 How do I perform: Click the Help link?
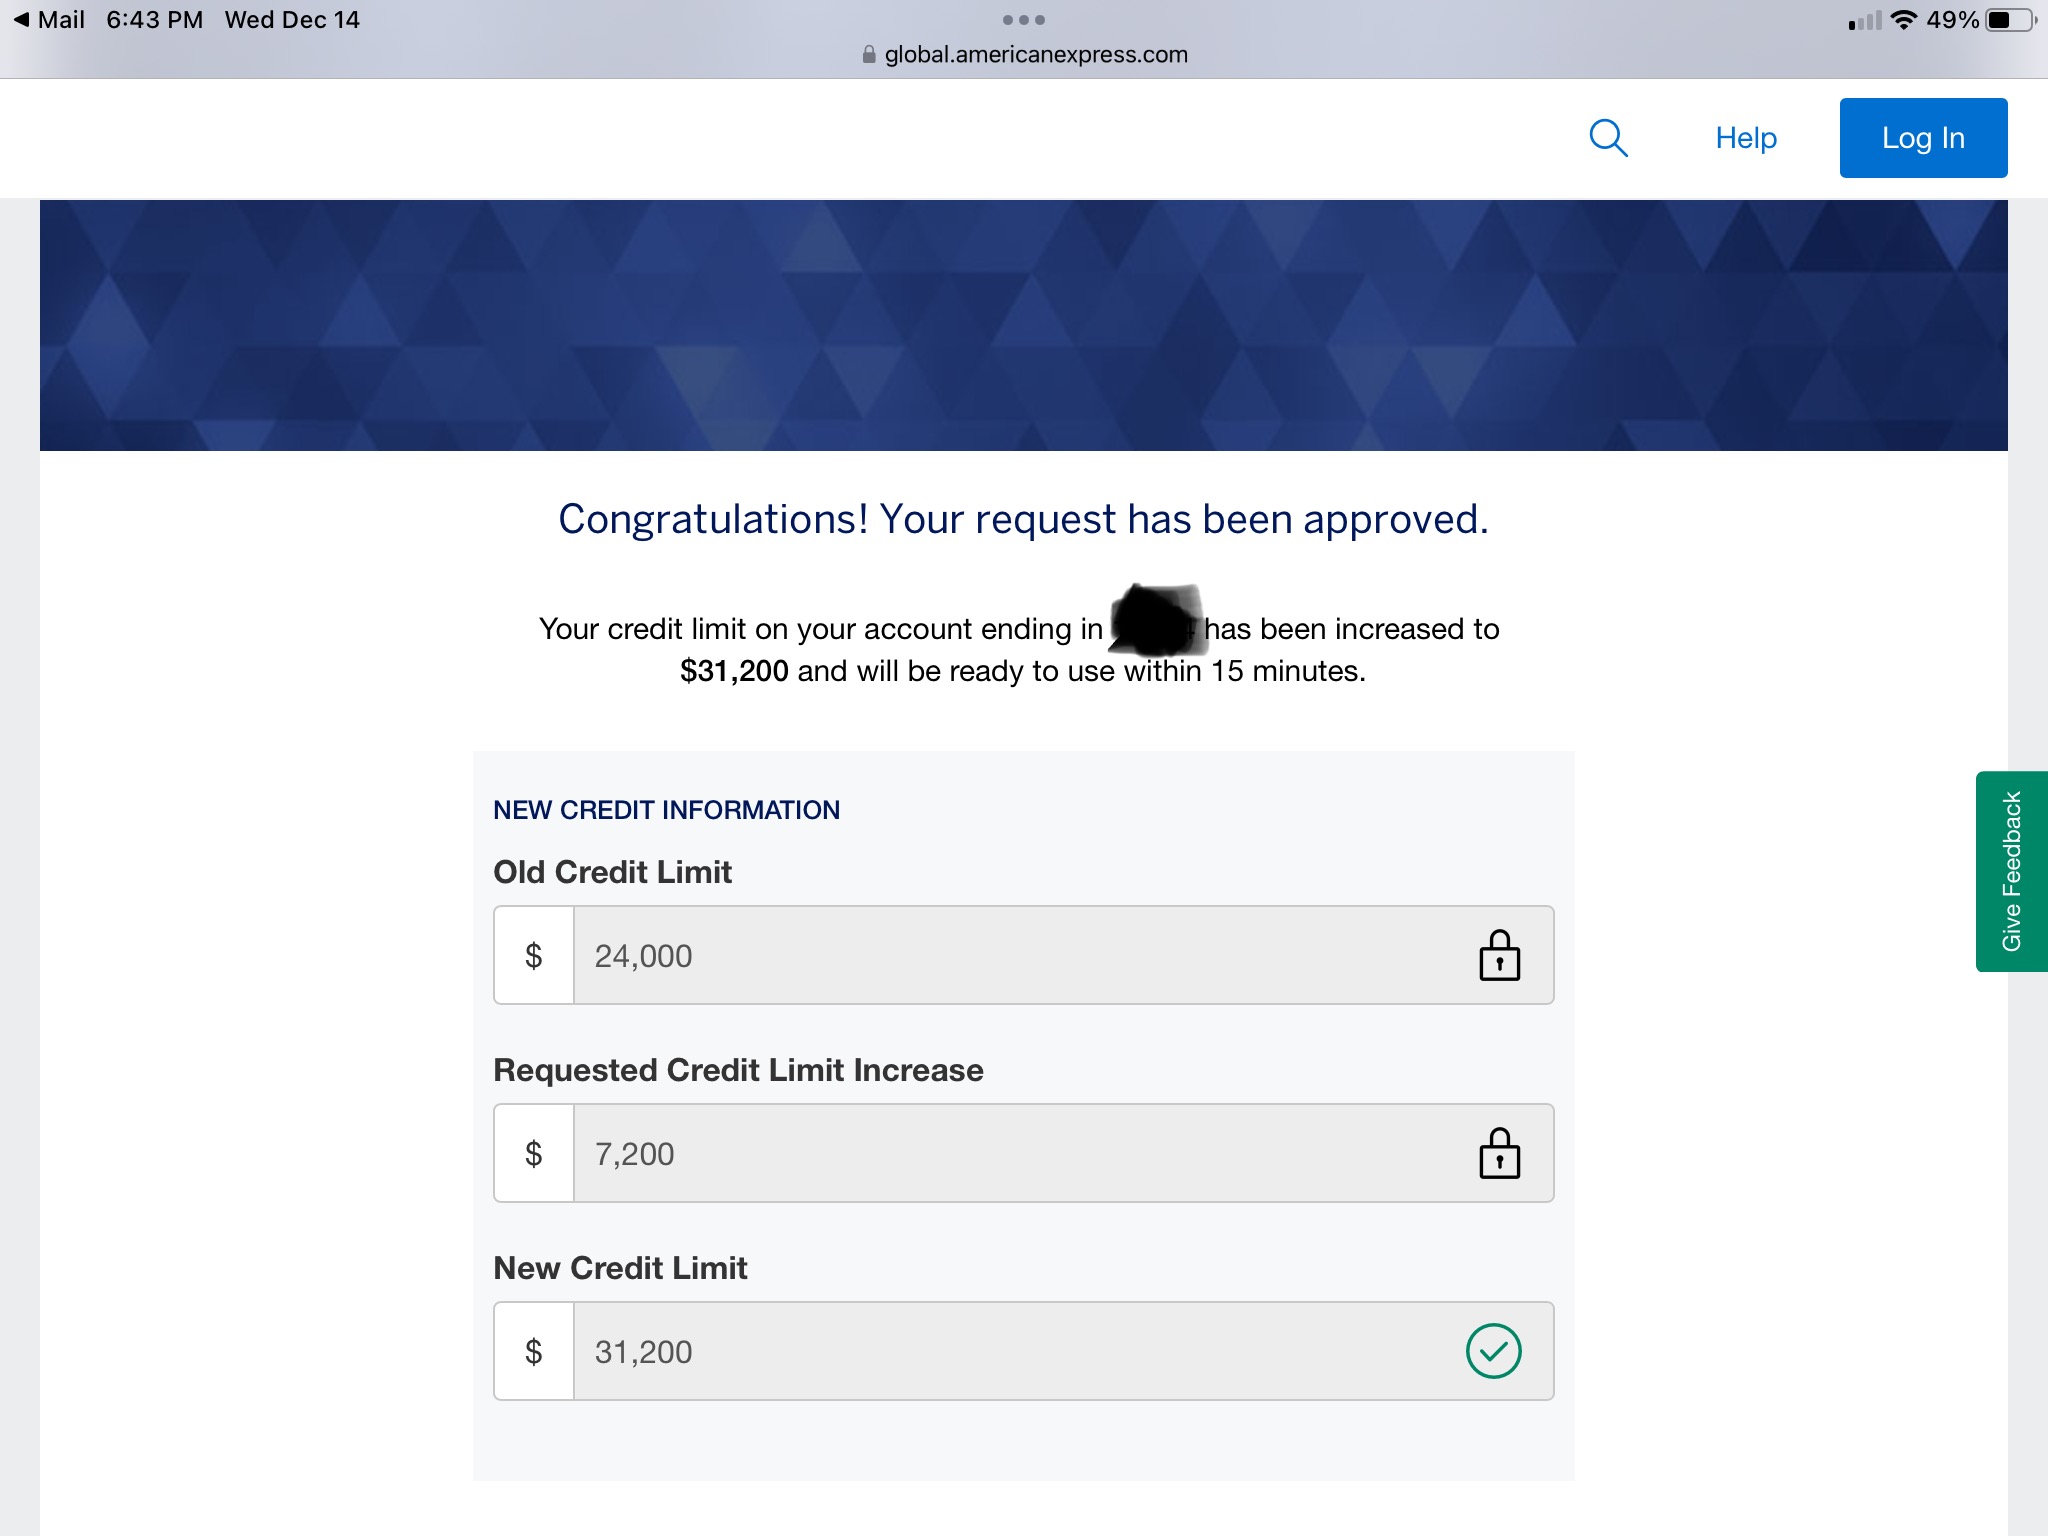point(1746,138)
